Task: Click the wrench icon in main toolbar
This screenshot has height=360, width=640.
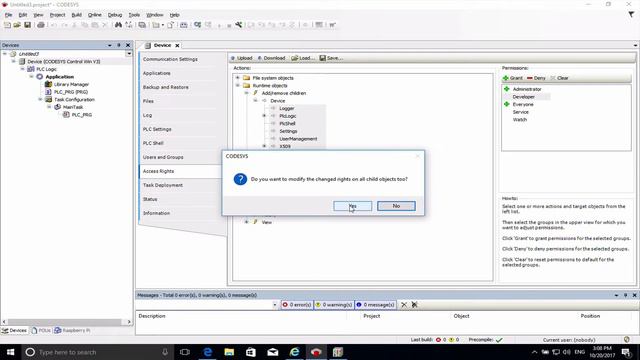Action: pyautogui.click(x=239, y=25)
